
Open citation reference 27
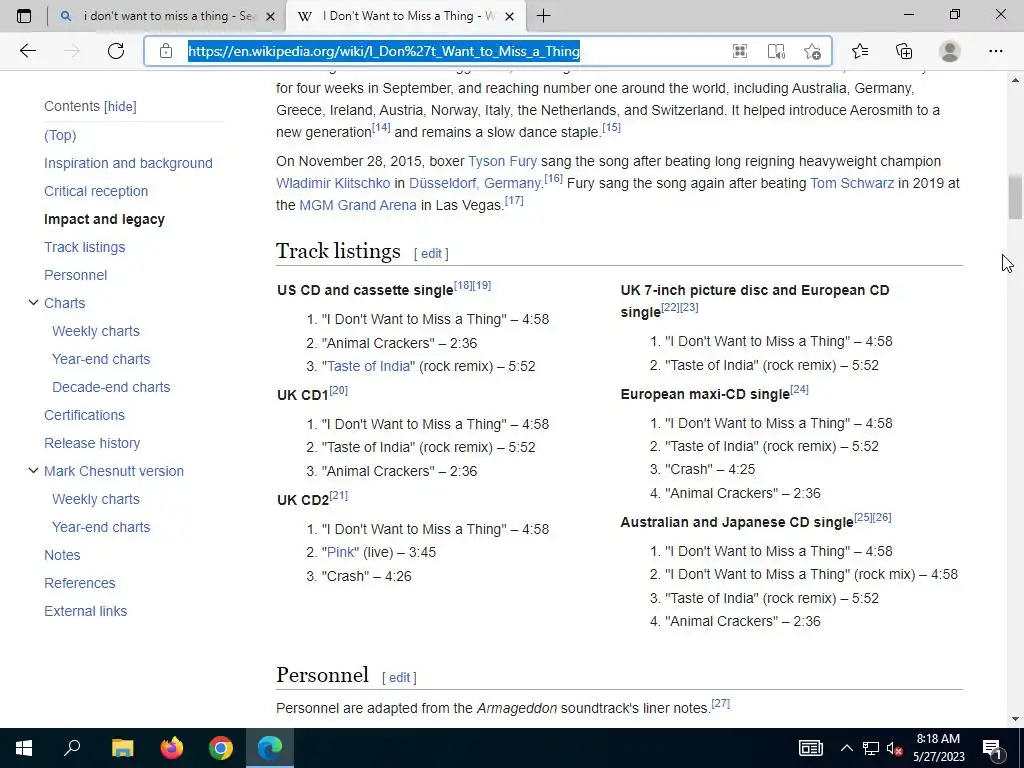[720, 703]
